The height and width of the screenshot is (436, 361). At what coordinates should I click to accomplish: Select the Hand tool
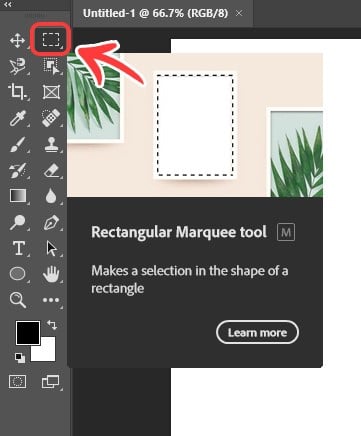pos(51,274)
